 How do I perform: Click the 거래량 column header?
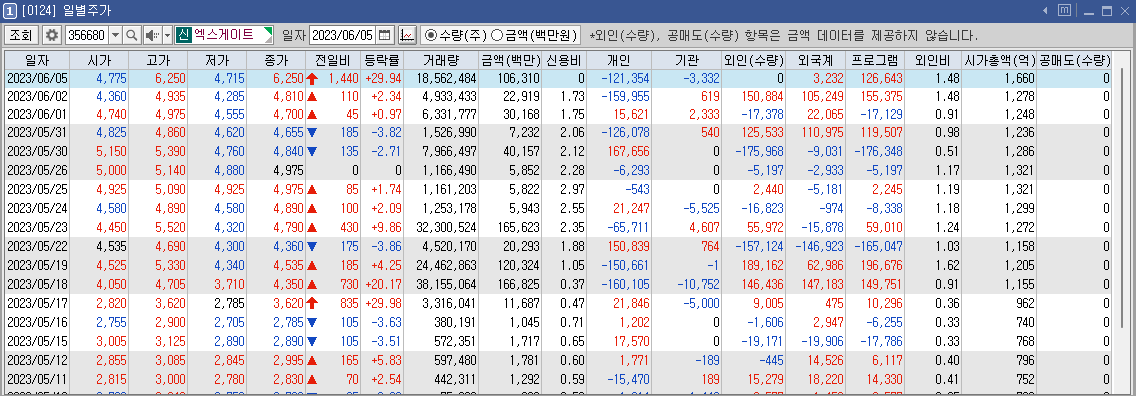click(440, 59)
